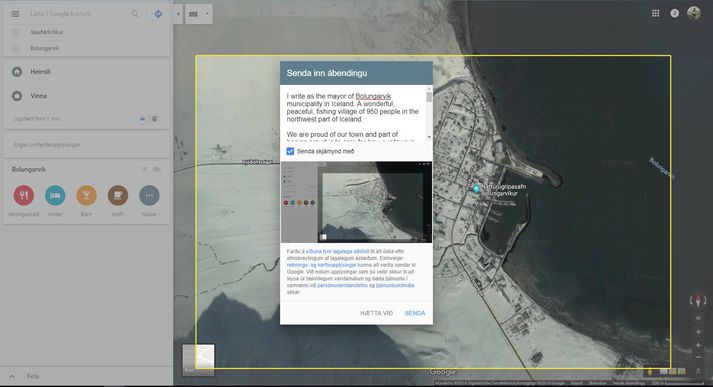The height and width of the screenshot is (387, 713).
Task: Click the show my location button
Action: click(x=698, y=332)
